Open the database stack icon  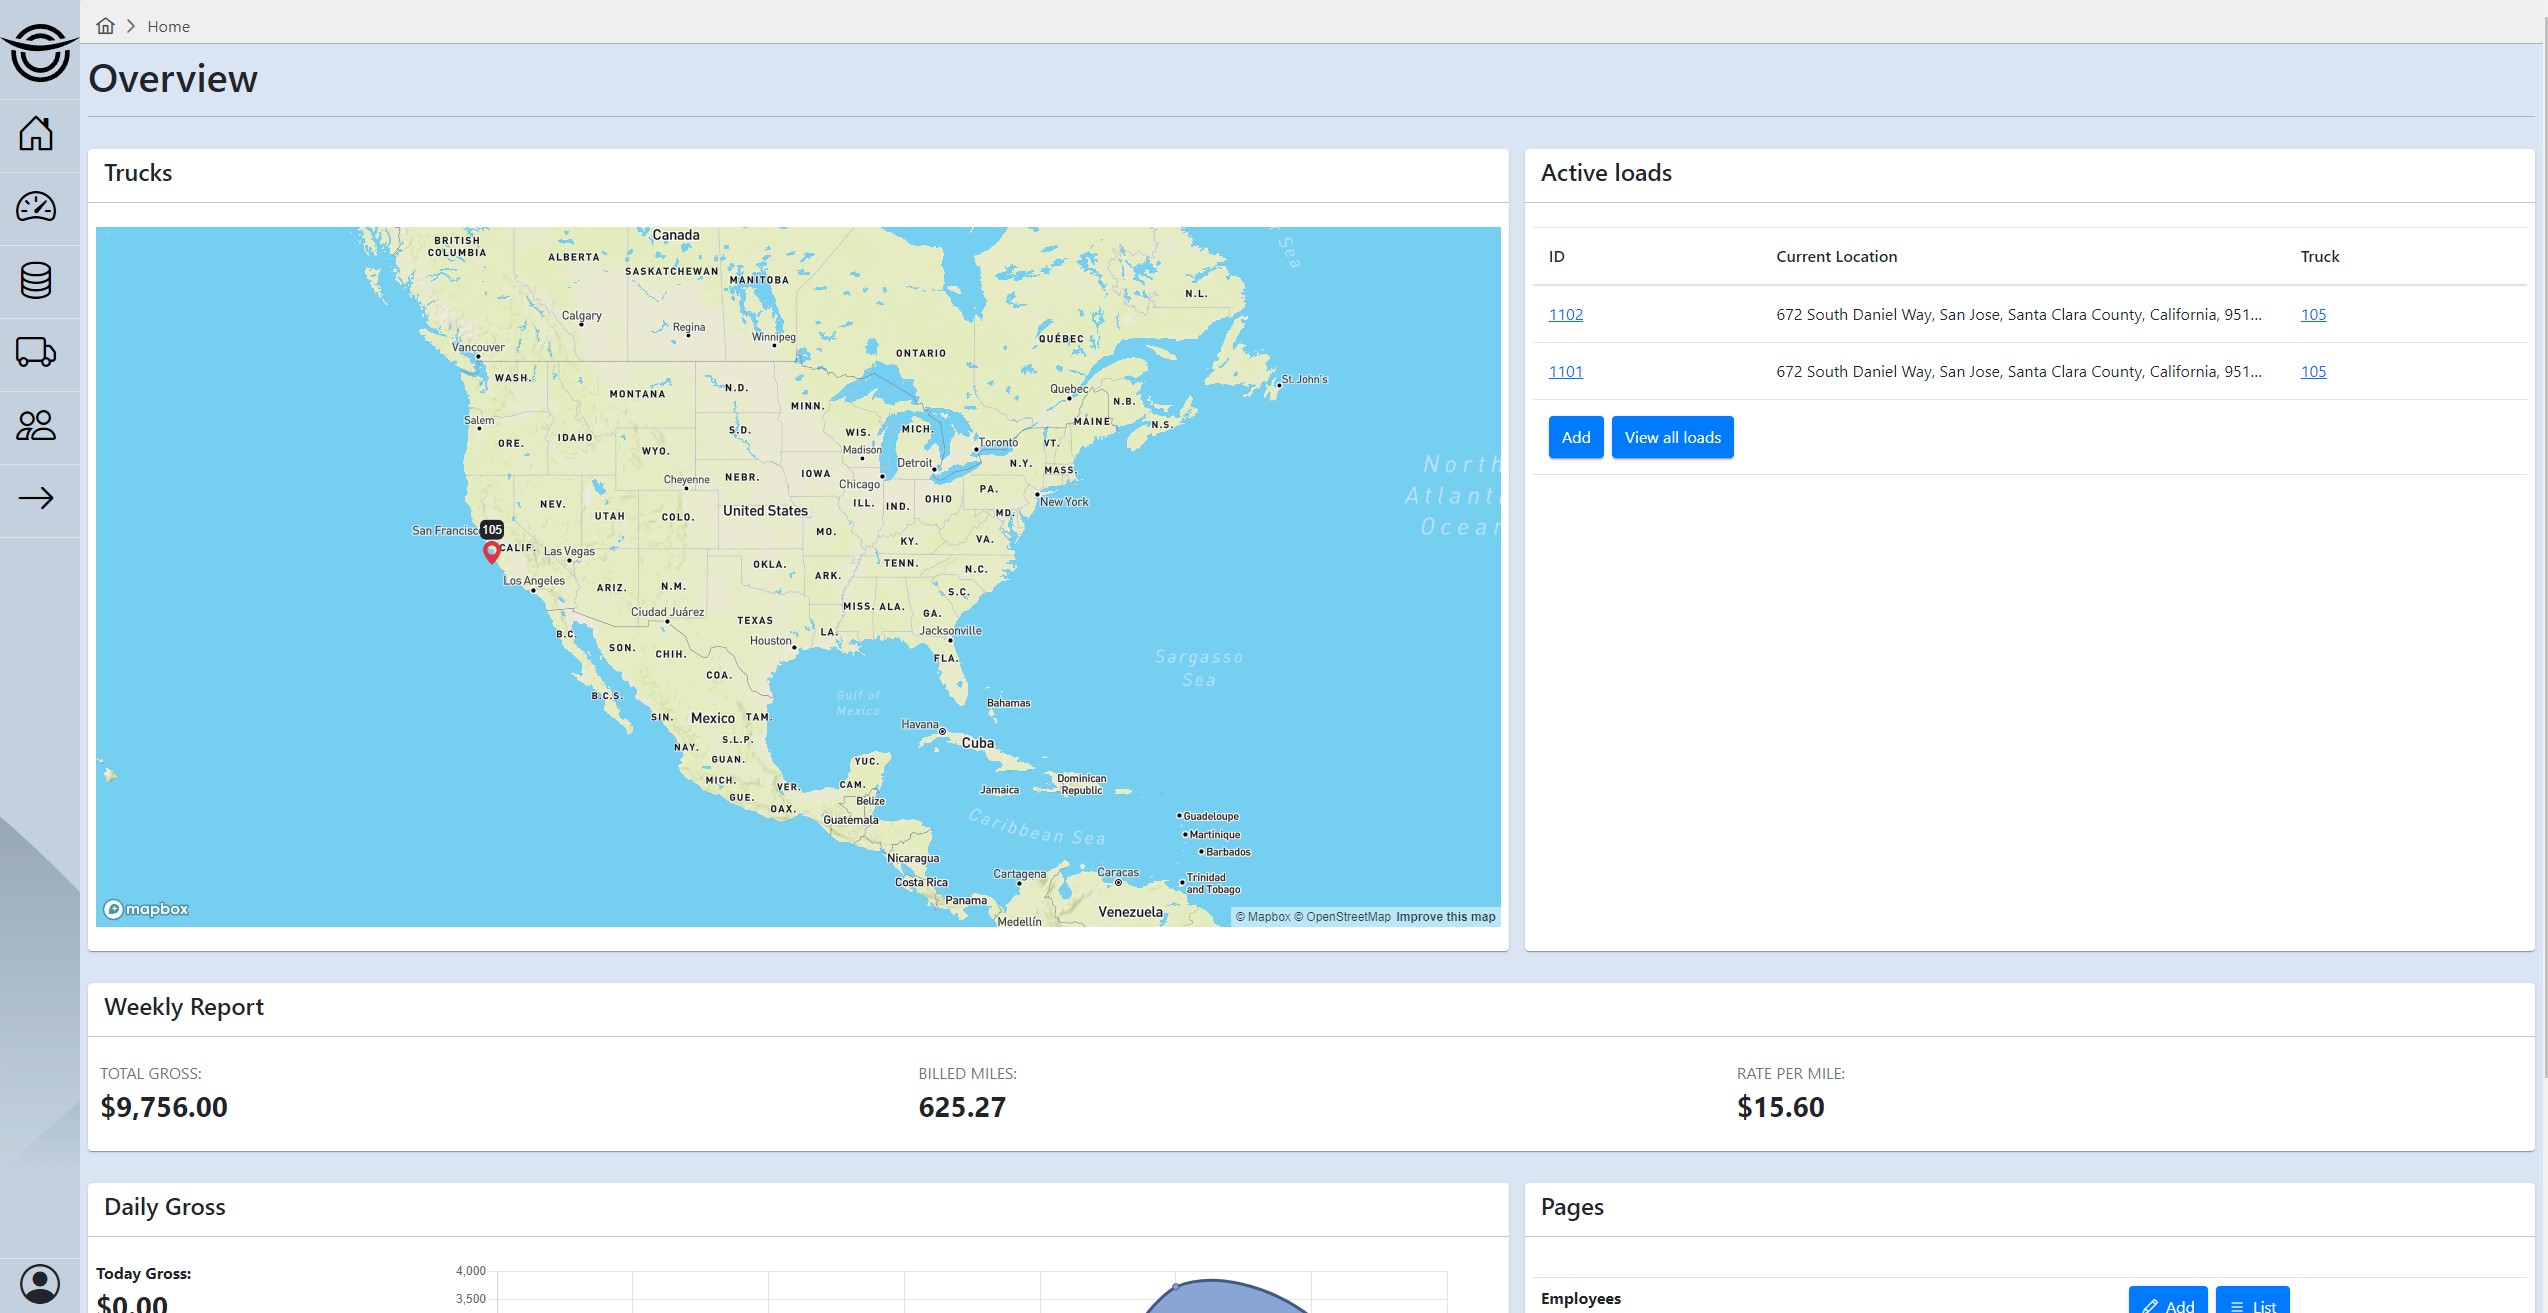click(x=36, y=280)
